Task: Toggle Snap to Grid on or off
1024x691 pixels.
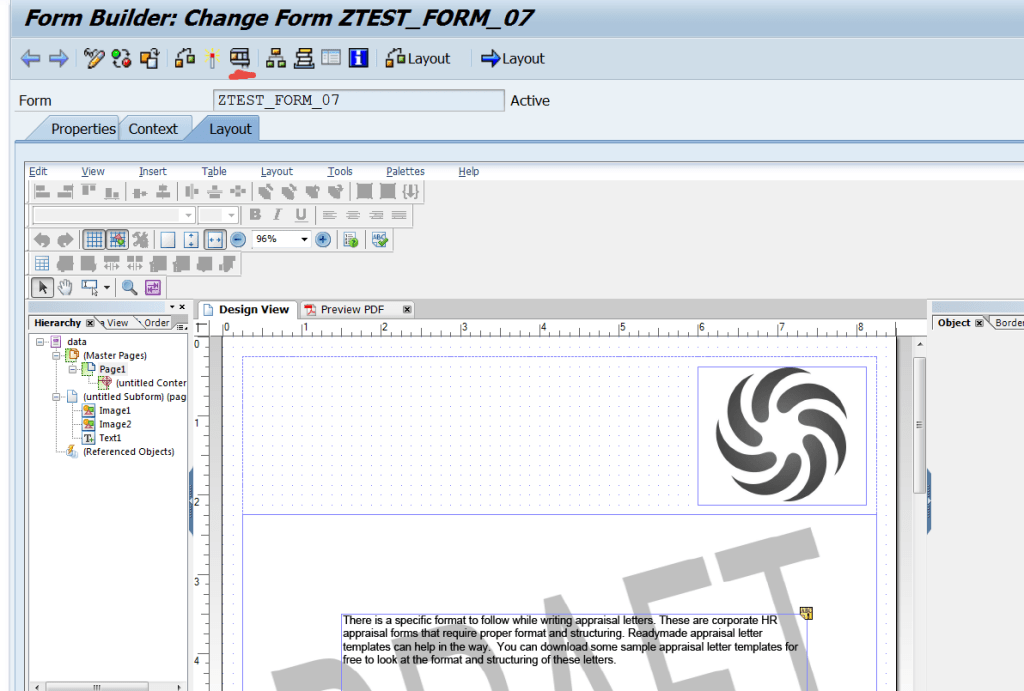Action: [x=117, y=239]
